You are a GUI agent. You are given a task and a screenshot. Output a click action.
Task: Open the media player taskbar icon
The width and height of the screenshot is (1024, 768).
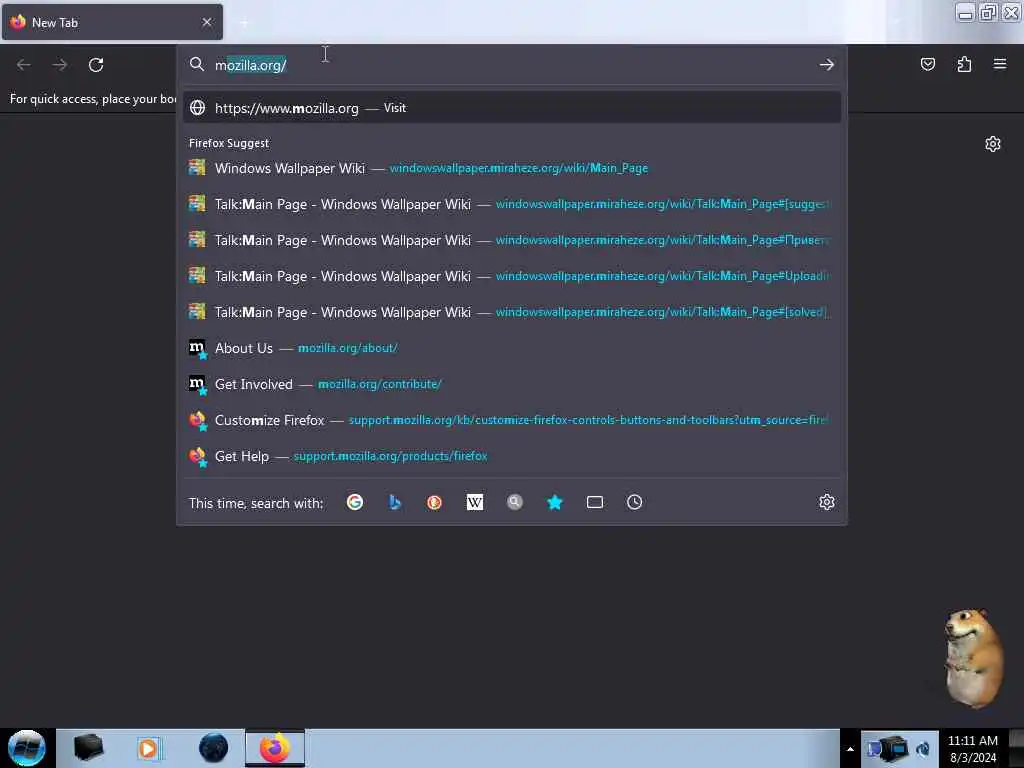149,748
